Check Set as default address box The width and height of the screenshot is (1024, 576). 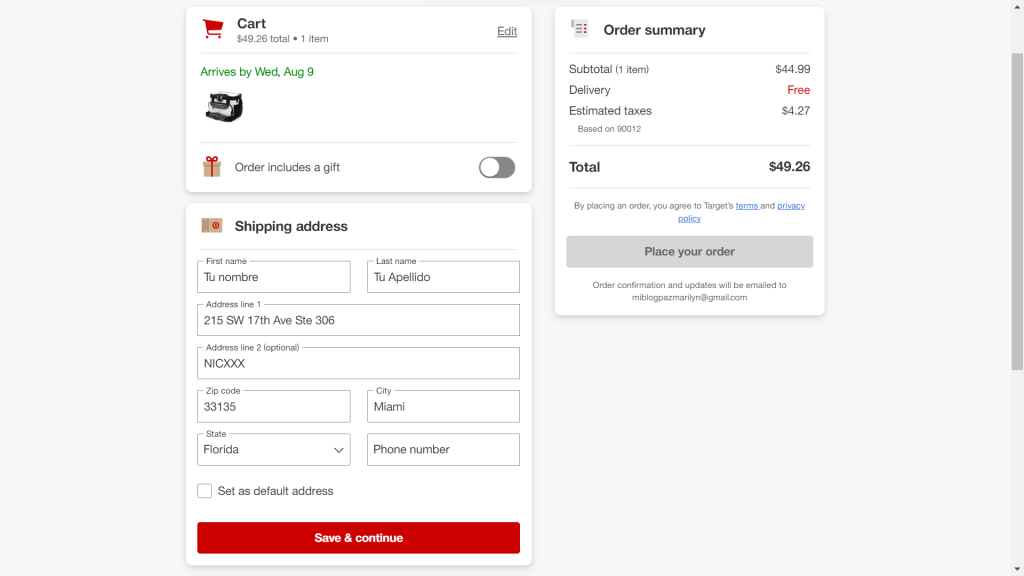pos(204,490)
